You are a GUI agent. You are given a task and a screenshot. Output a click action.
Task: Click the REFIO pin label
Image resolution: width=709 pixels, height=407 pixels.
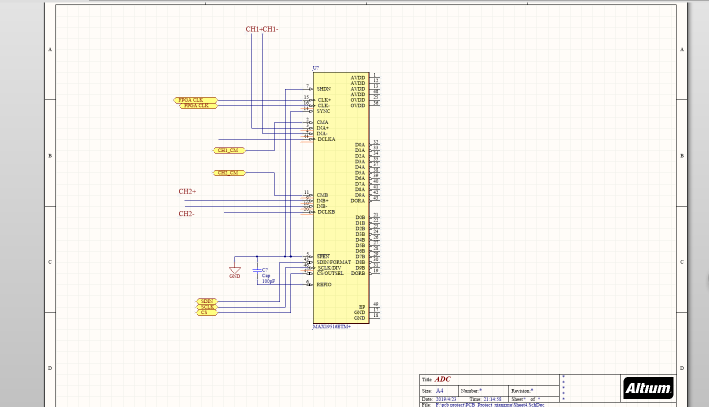pyautogui.click(x=324, y=284)
